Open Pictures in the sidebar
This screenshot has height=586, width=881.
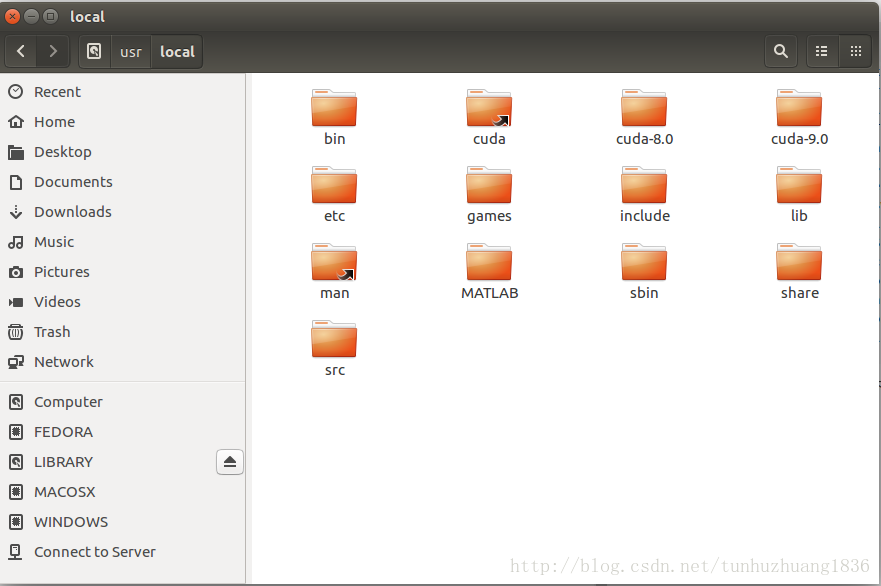122,272
